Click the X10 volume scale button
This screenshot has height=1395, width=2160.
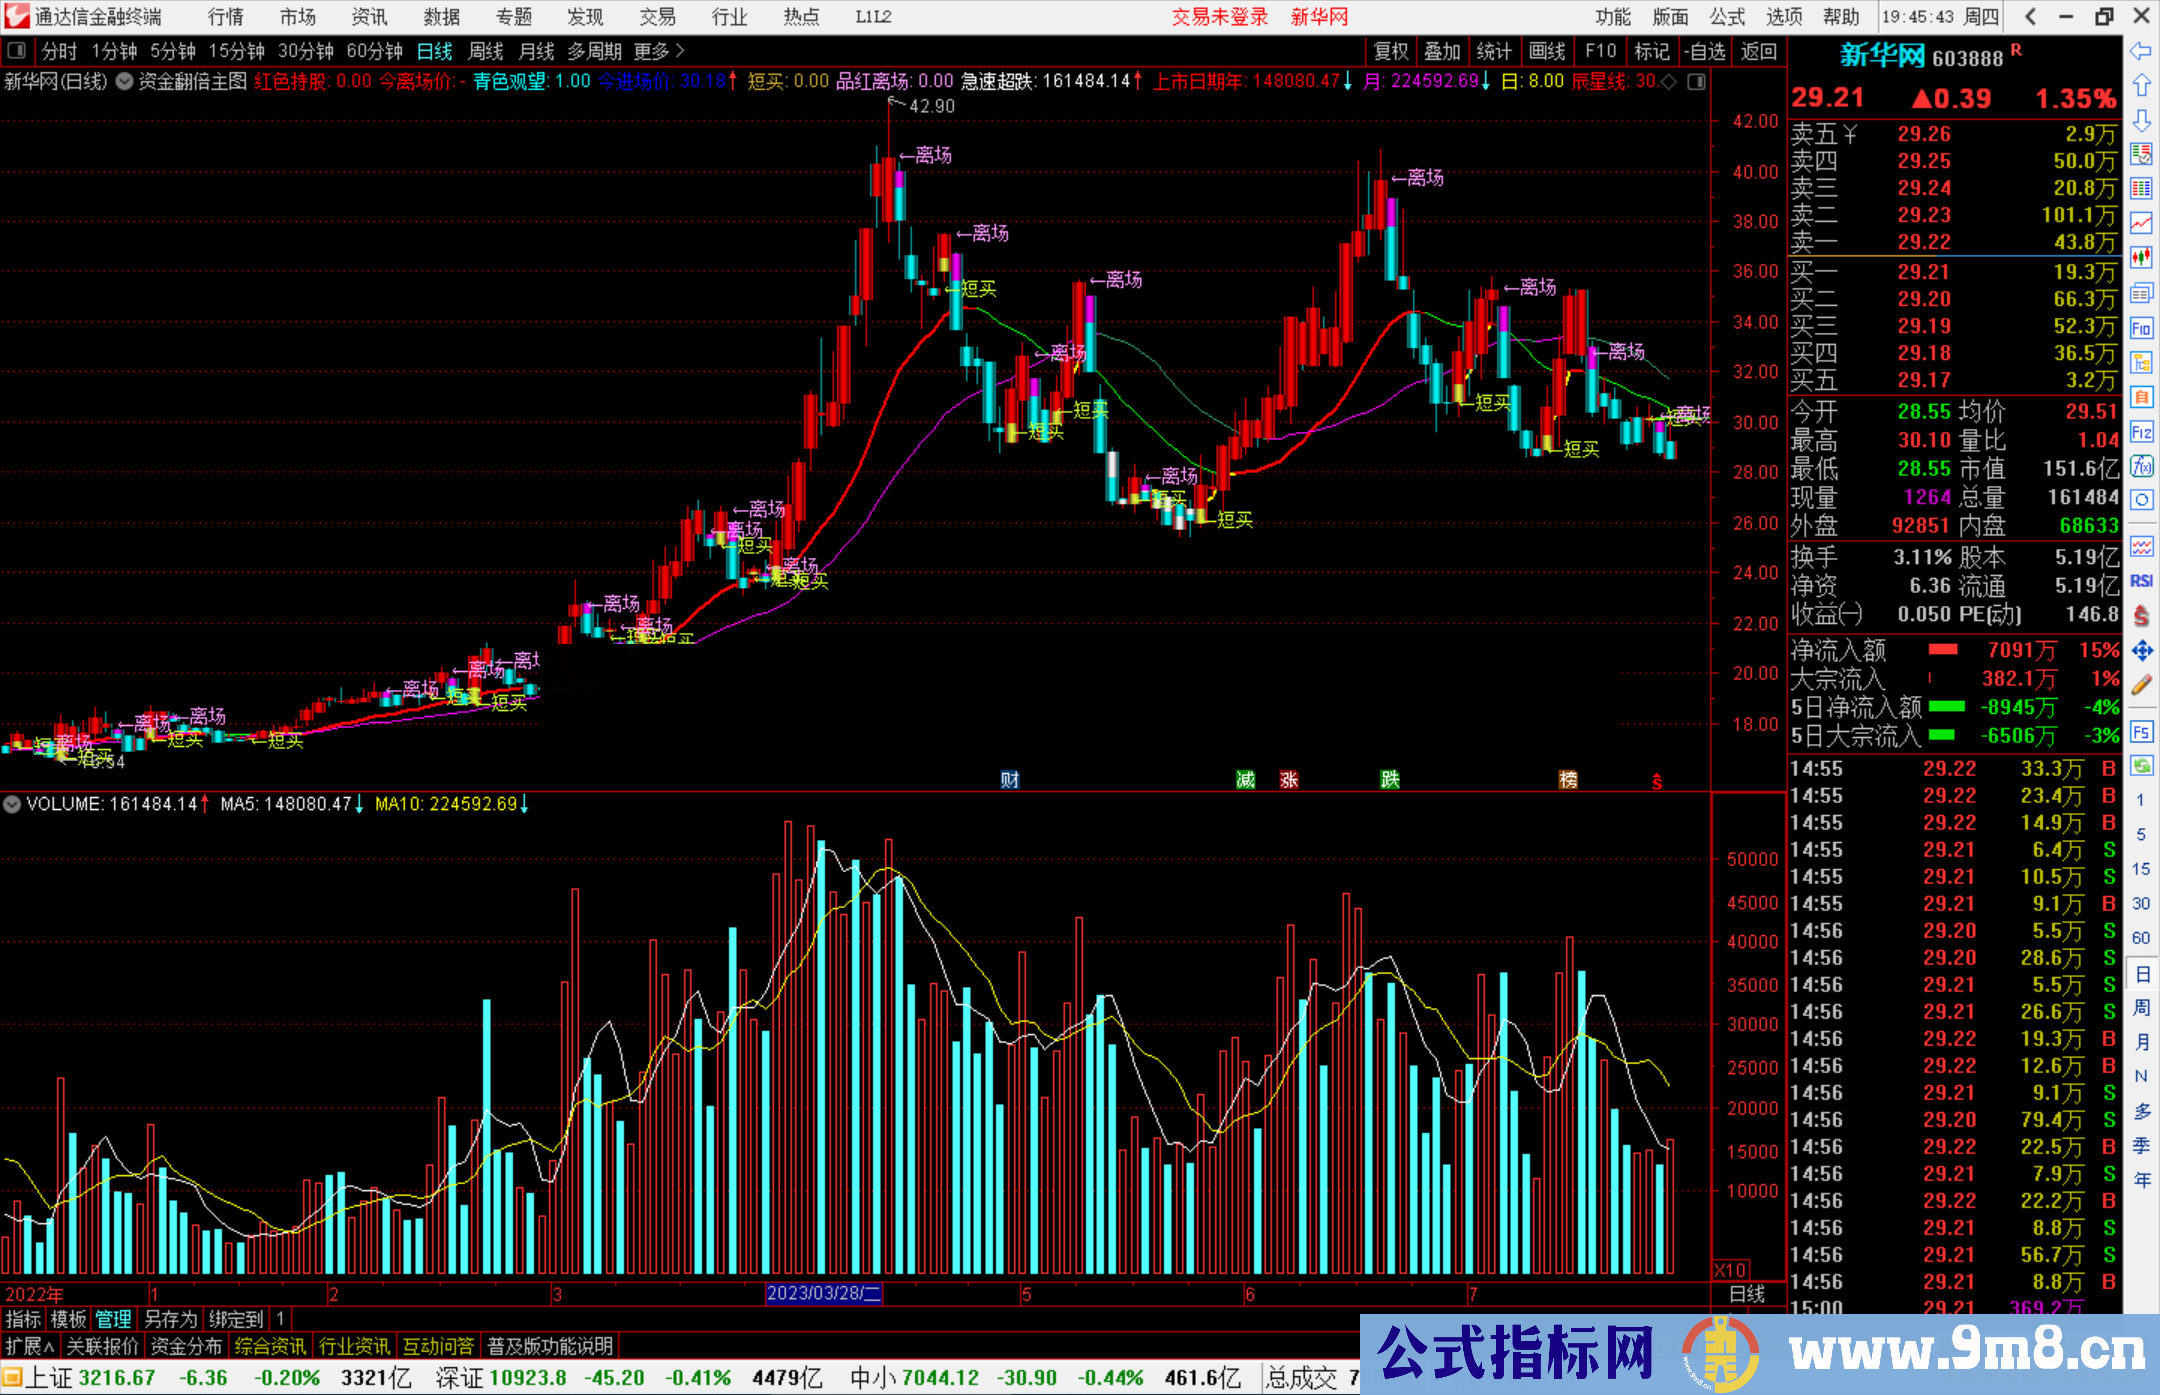click(1730, 1269)
